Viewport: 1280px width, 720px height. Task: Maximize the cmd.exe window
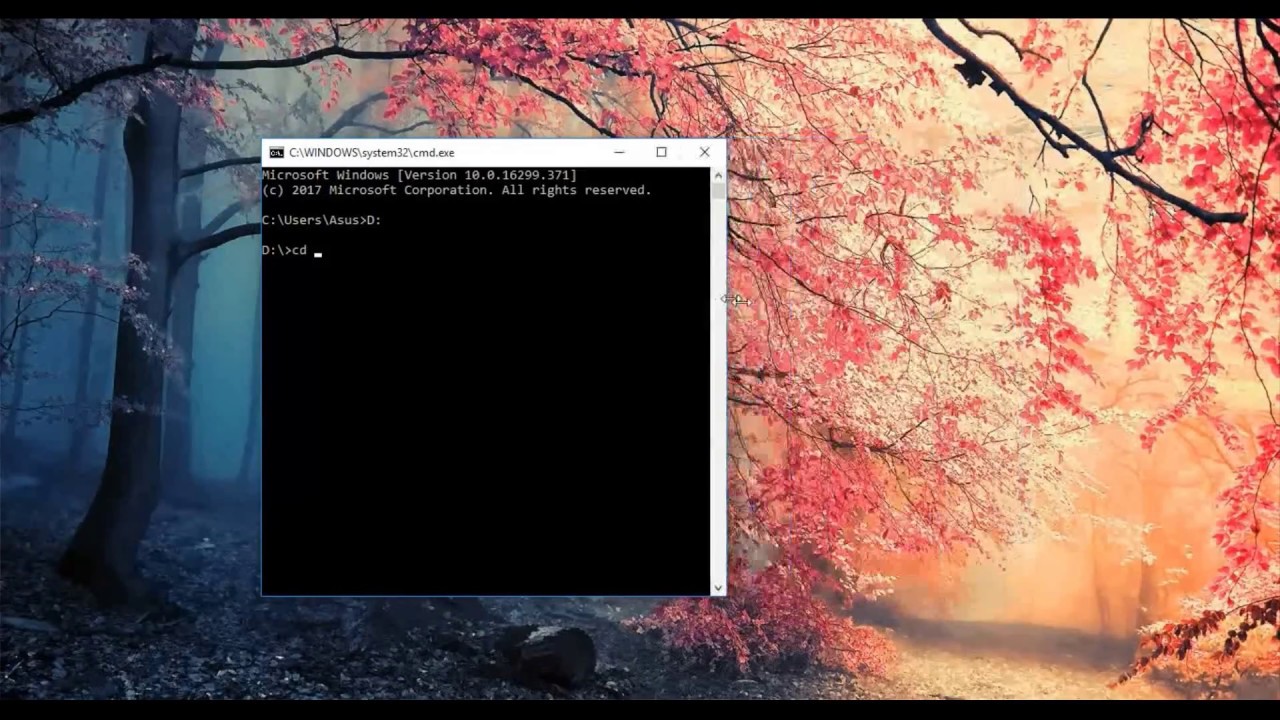point(661,152)
